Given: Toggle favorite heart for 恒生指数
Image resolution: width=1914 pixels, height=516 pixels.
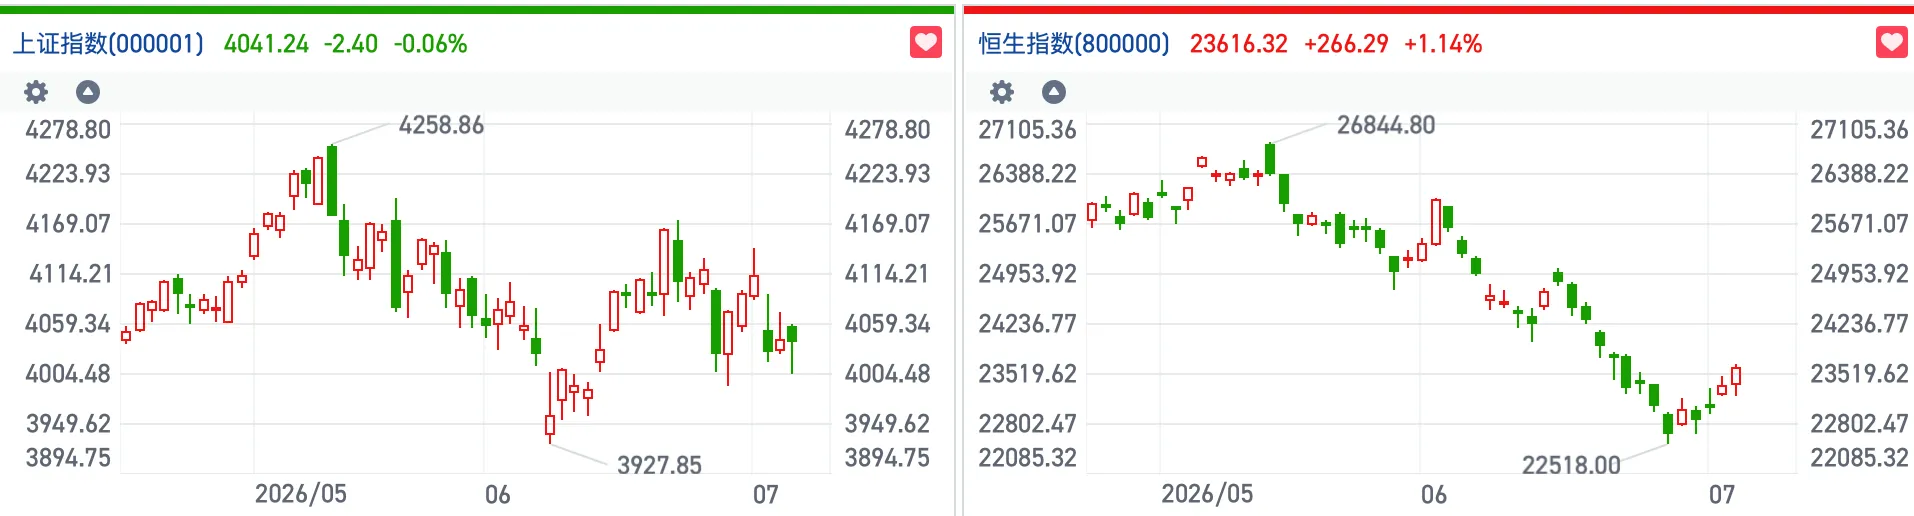Looking at the screenshot, I should [1892, 42].
